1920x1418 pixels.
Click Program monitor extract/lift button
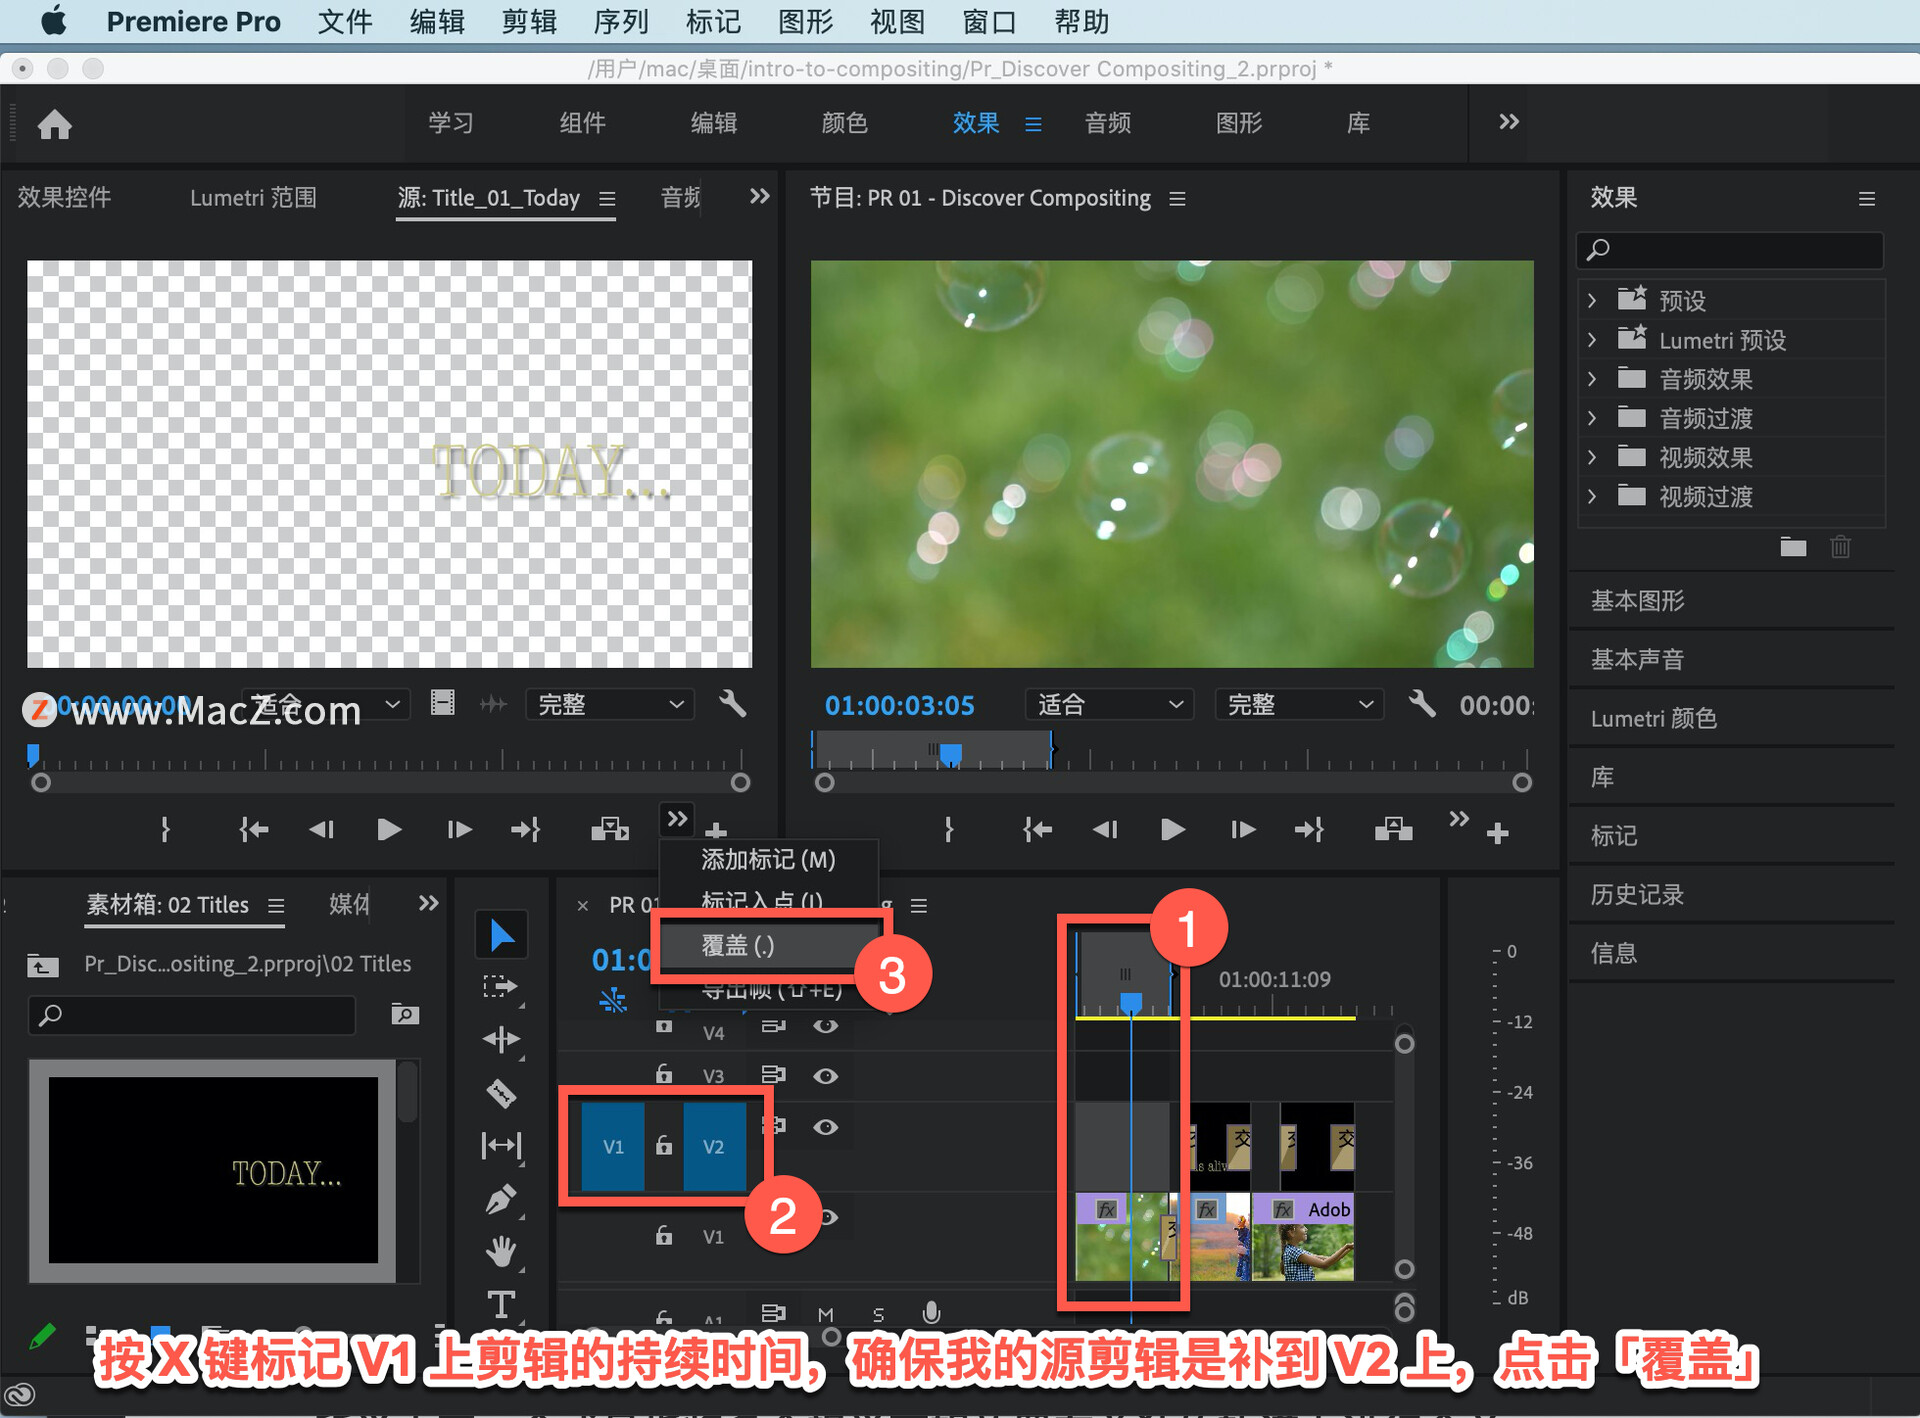pyautogui.click(x=1393, y=829)
